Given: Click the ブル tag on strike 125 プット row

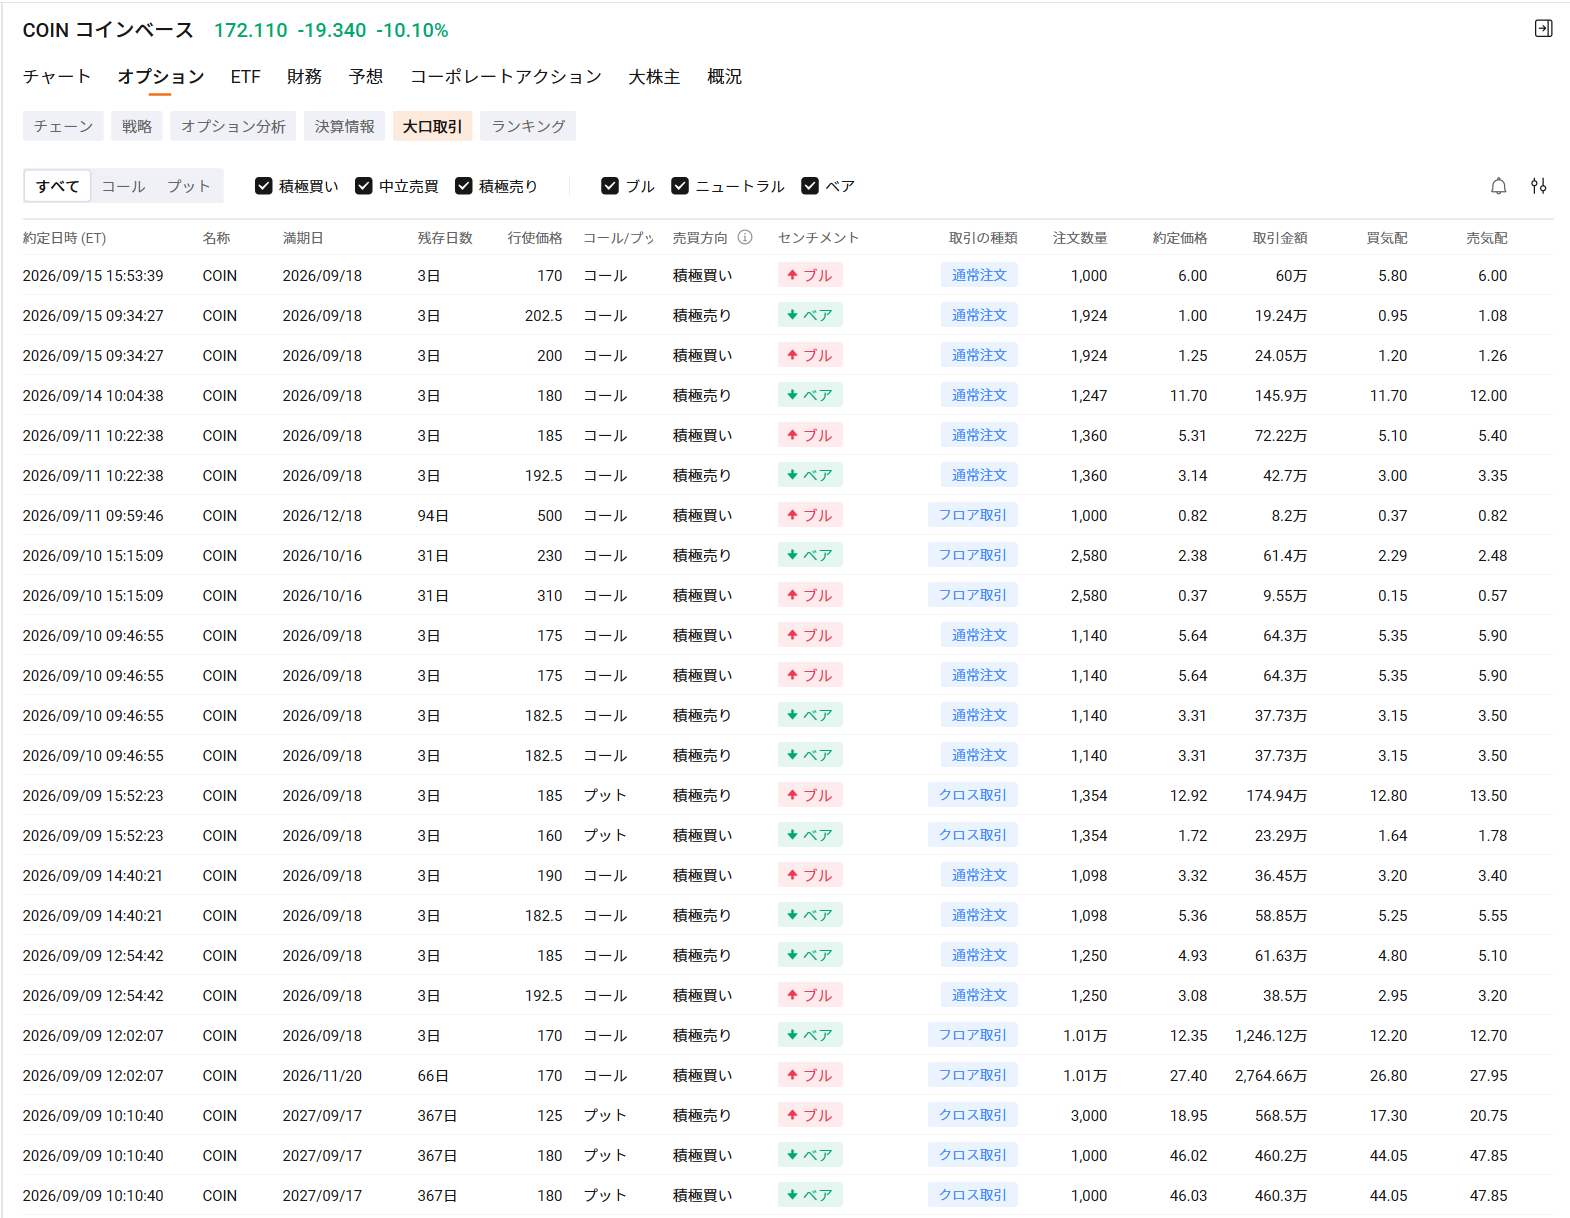Looking at the screenshot, I should point(810,1115).
